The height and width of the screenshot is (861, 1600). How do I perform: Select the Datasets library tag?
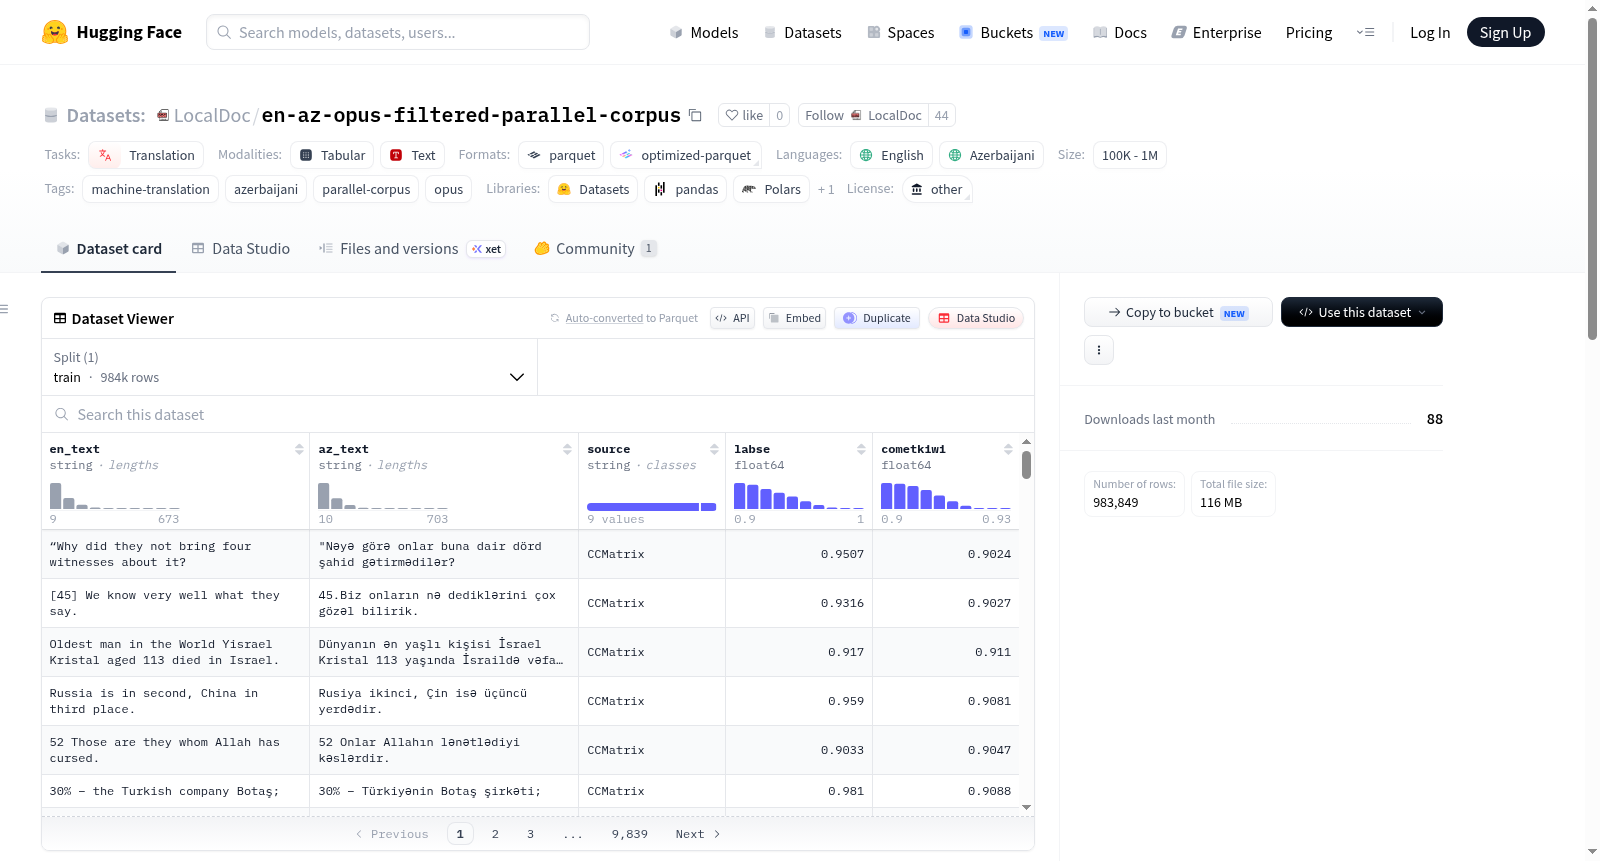click(x=594, y=189)
